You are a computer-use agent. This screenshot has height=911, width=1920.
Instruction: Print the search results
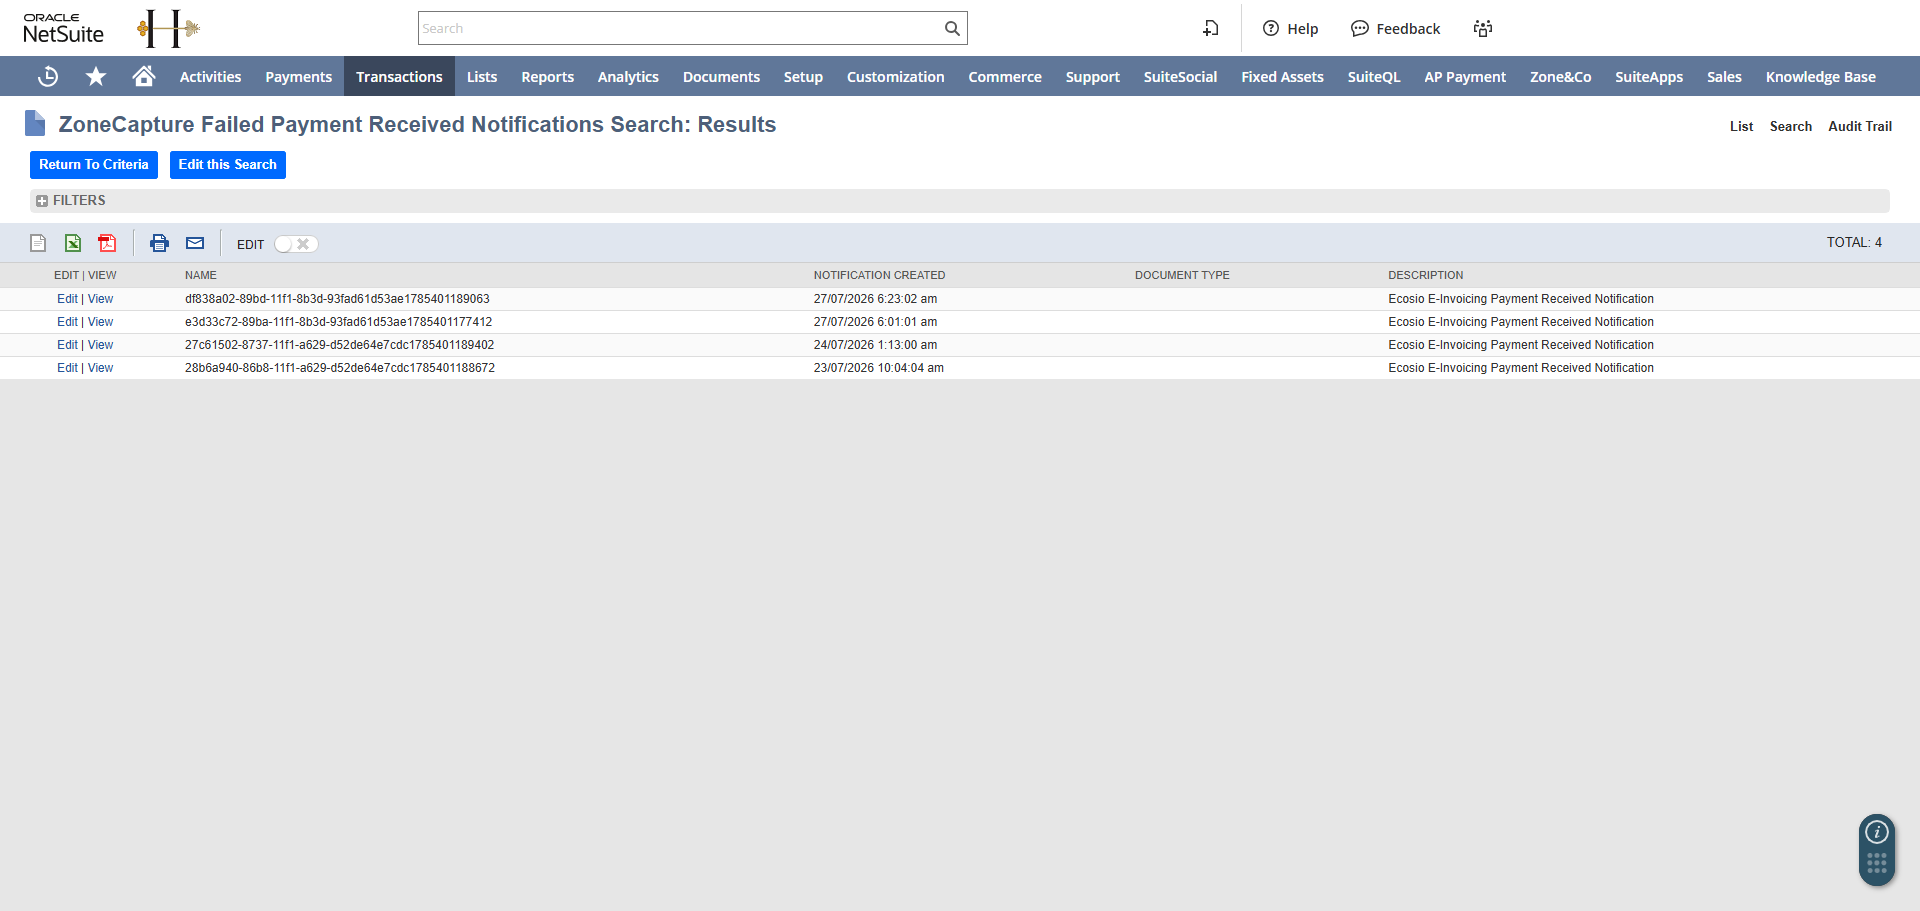[x=159, y=243]
